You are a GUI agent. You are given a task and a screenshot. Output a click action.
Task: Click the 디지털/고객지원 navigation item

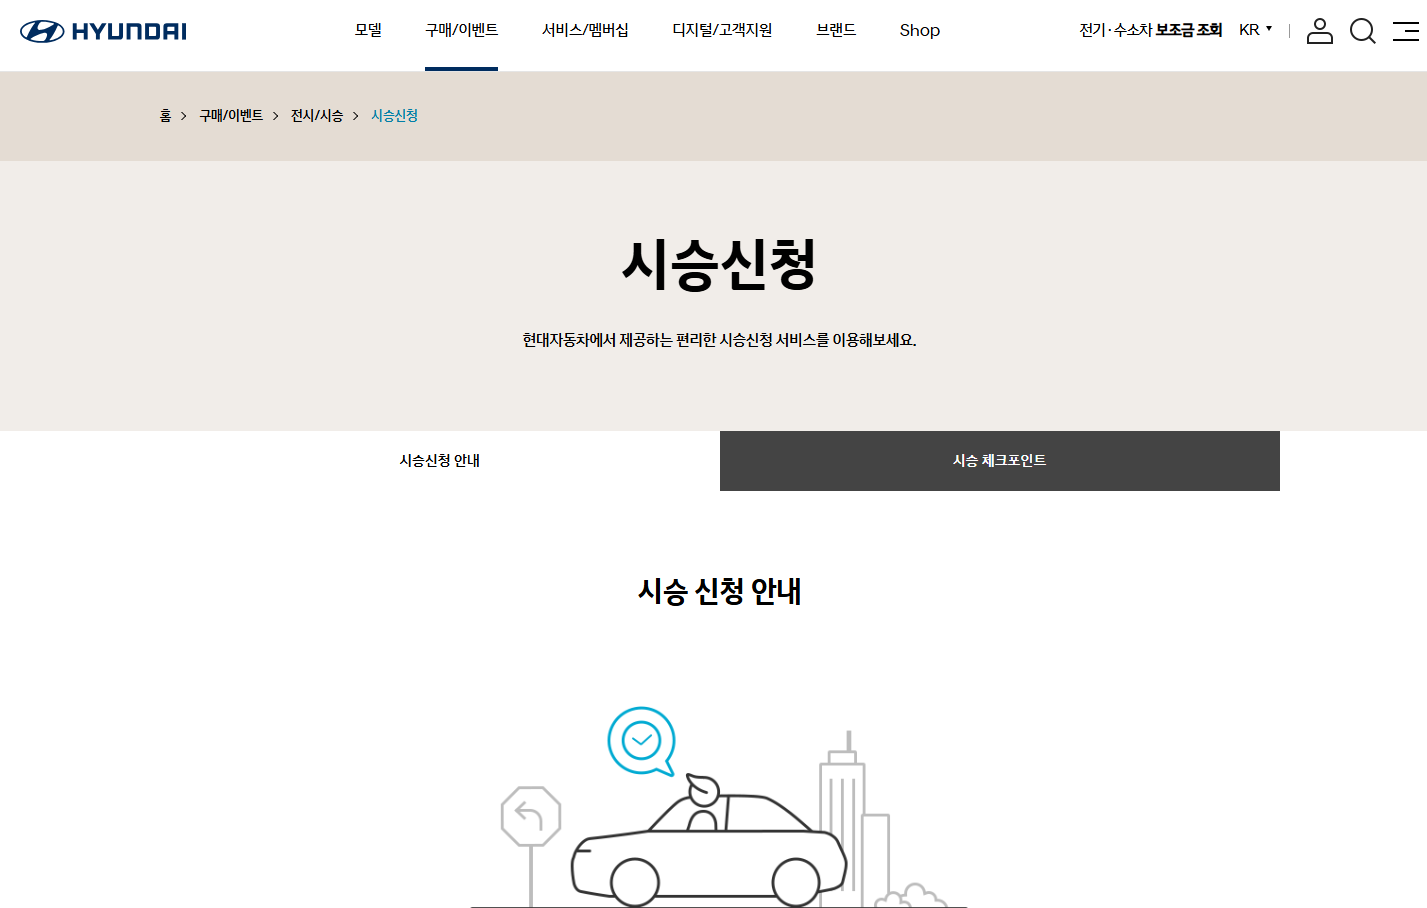(722, 30)
